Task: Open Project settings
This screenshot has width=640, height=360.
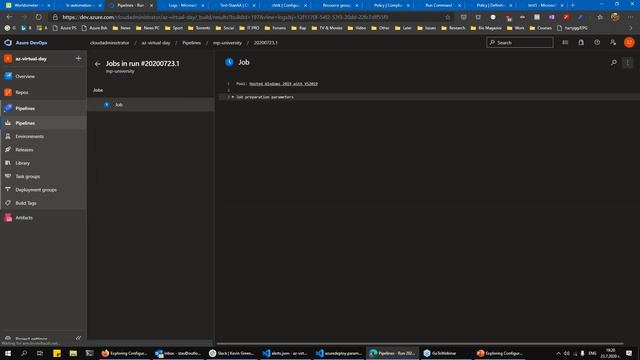Action: tap(31, 339)
